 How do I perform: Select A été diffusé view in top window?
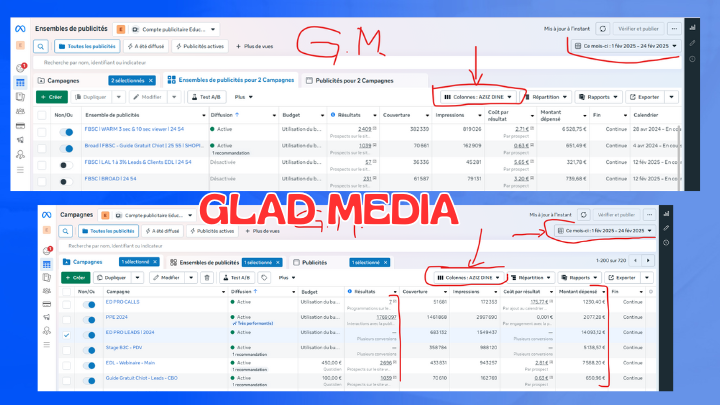click(146, 46)
